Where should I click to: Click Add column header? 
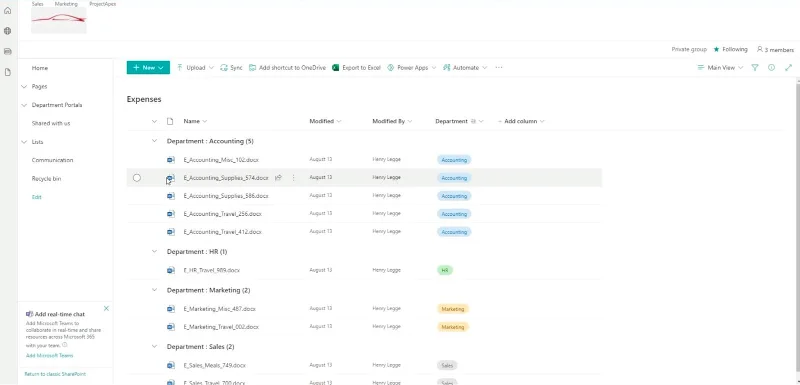tap(520, 121)
